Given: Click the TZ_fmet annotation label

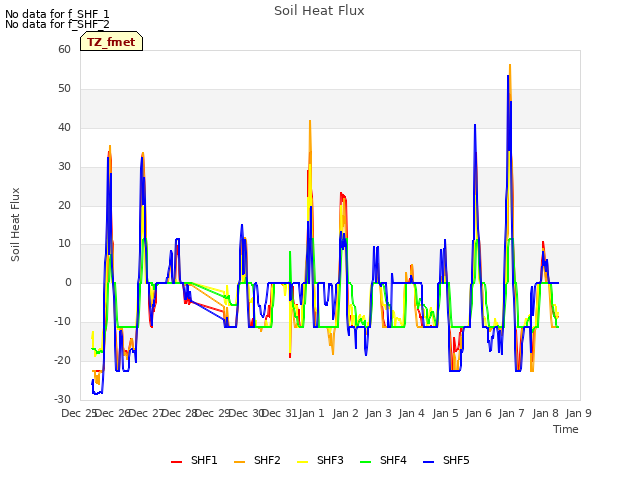Looking at the screenshot, I should point(111,41).
